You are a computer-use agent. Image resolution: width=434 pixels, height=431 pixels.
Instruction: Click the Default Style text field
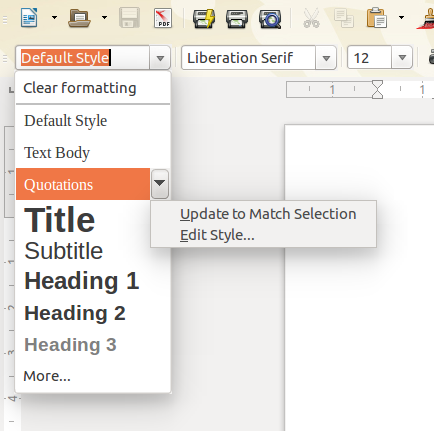click(82, 58)
